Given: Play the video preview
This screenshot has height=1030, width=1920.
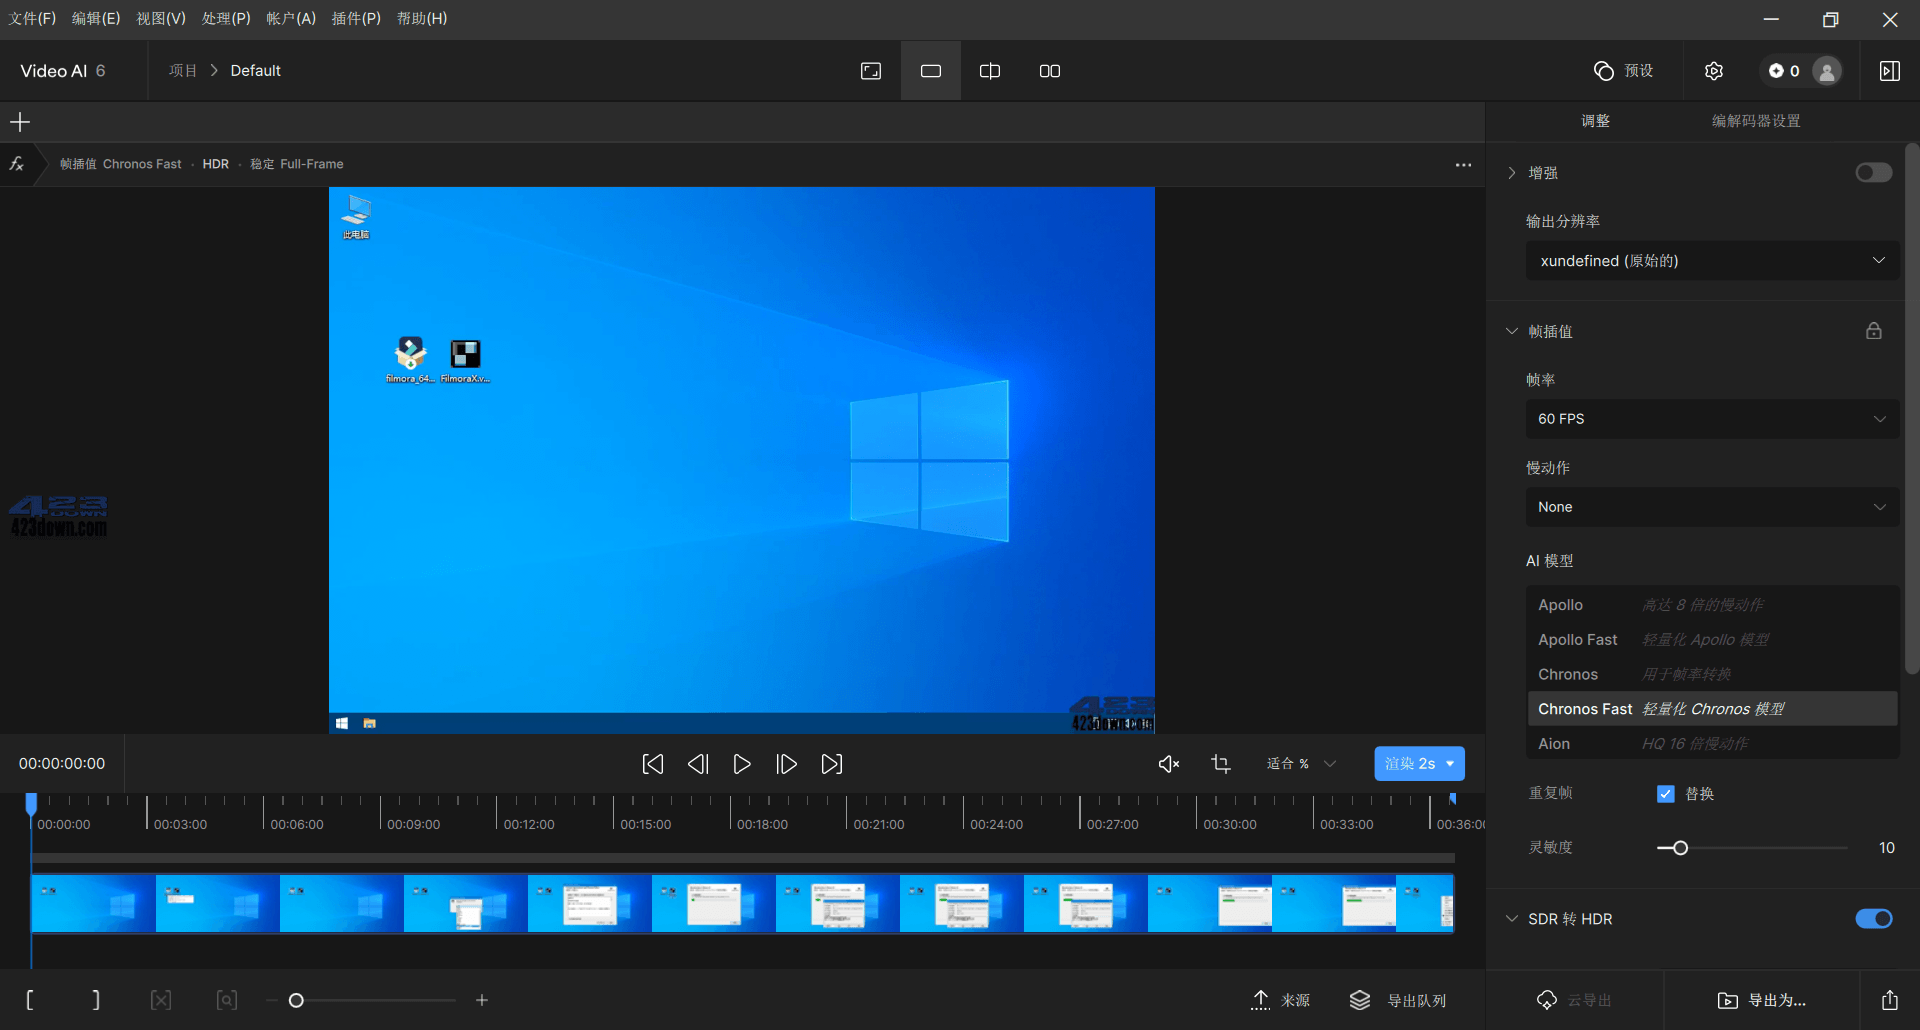Looking at the screenshot, I should point(742,764).
